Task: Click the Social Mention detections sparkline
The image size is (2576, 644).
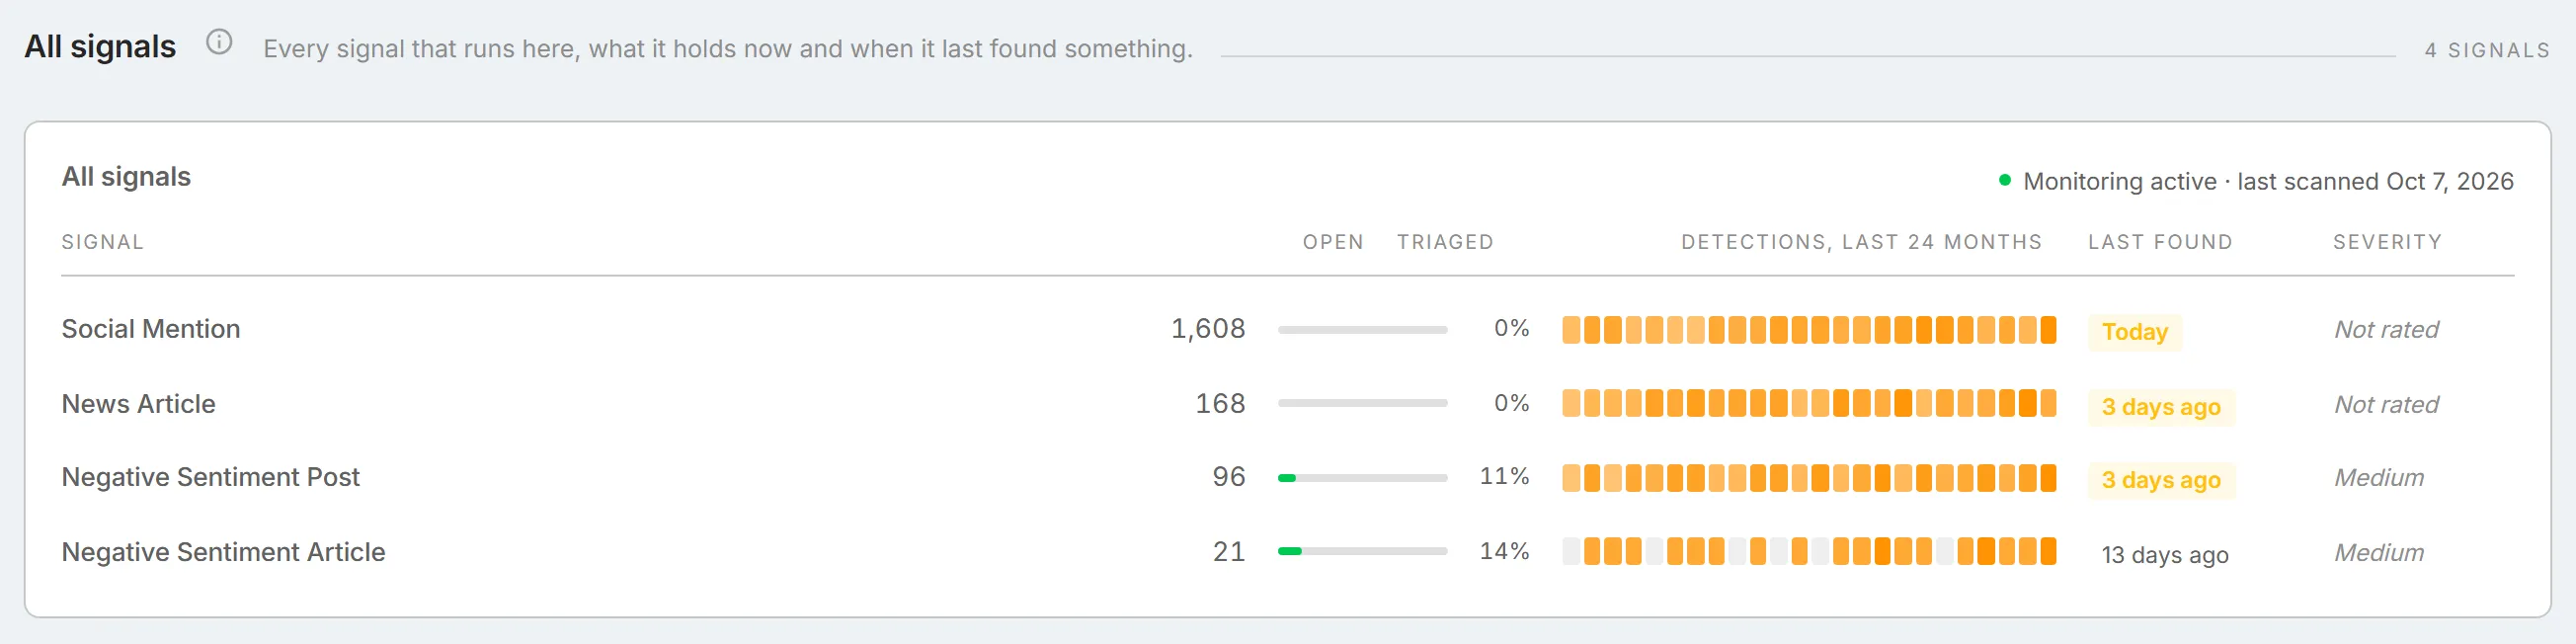Action: pyautogui.click(x=1808, y=330)
